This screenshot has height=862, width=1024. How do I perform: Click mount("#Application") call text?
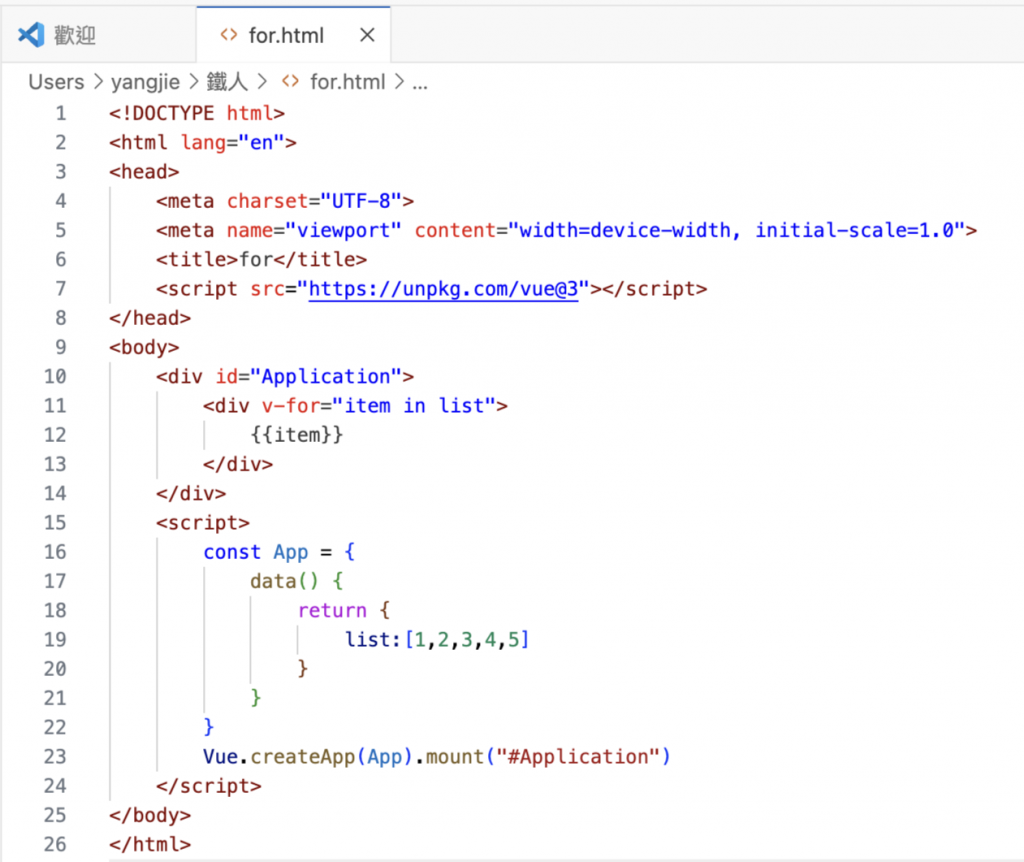(x=548, y=757)
